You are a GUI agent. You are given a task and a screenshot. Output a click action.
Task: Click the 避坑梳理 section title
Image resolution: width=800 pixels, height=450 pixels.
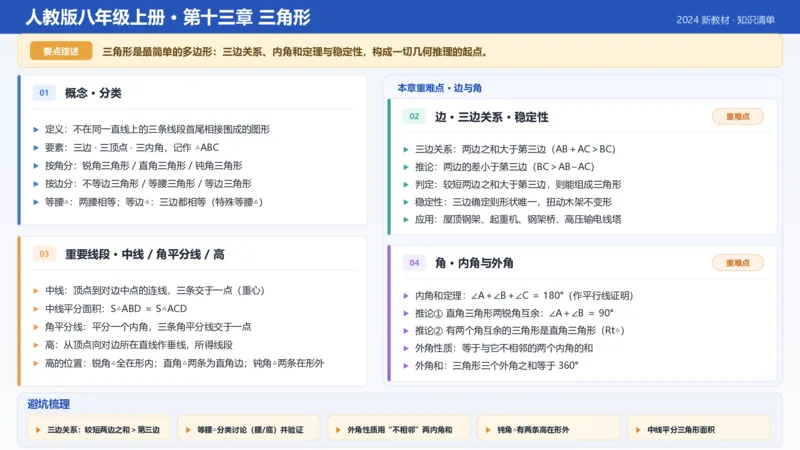pyautogui.click(x=48, y=404)
